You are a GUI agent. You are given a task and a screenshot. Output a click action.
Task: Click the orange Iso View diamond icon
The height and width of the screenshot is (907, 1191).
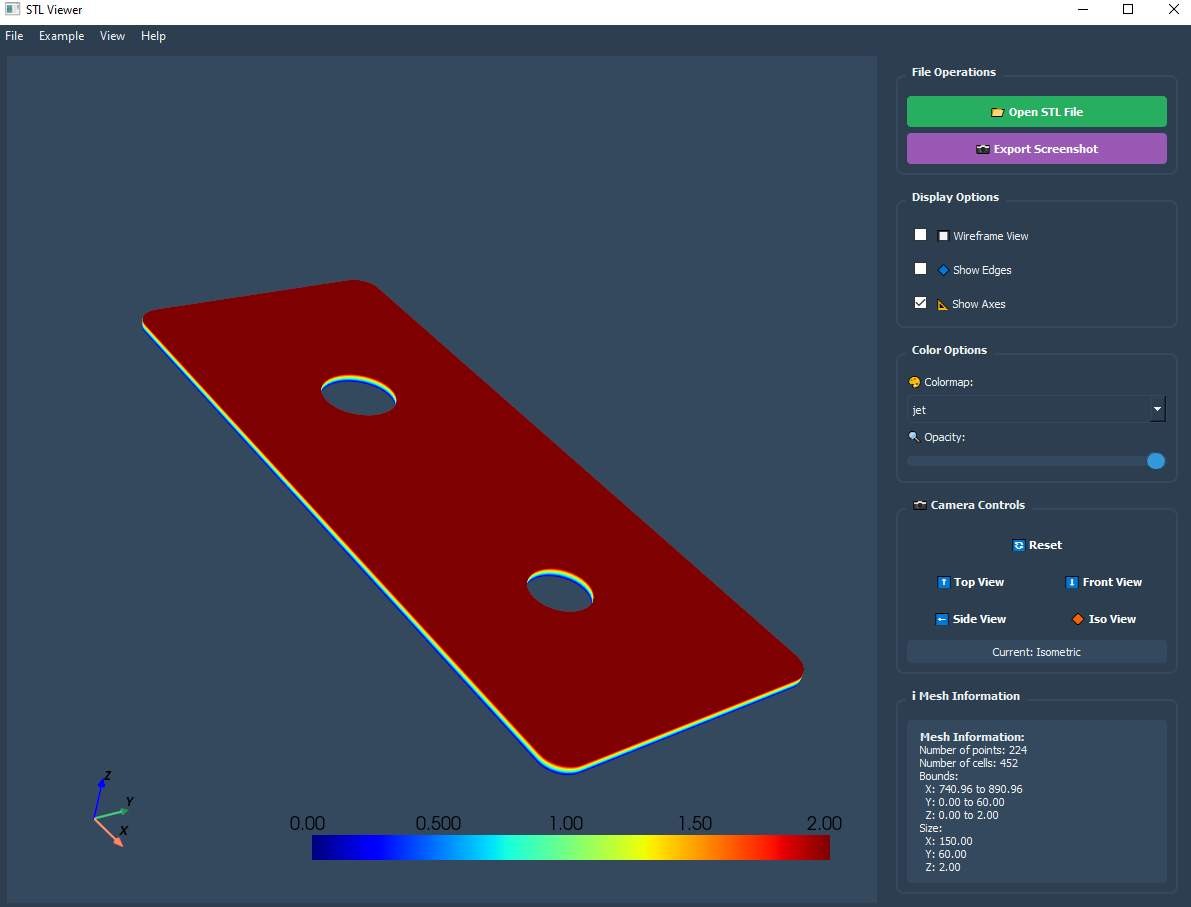(x=1077, y=619)
